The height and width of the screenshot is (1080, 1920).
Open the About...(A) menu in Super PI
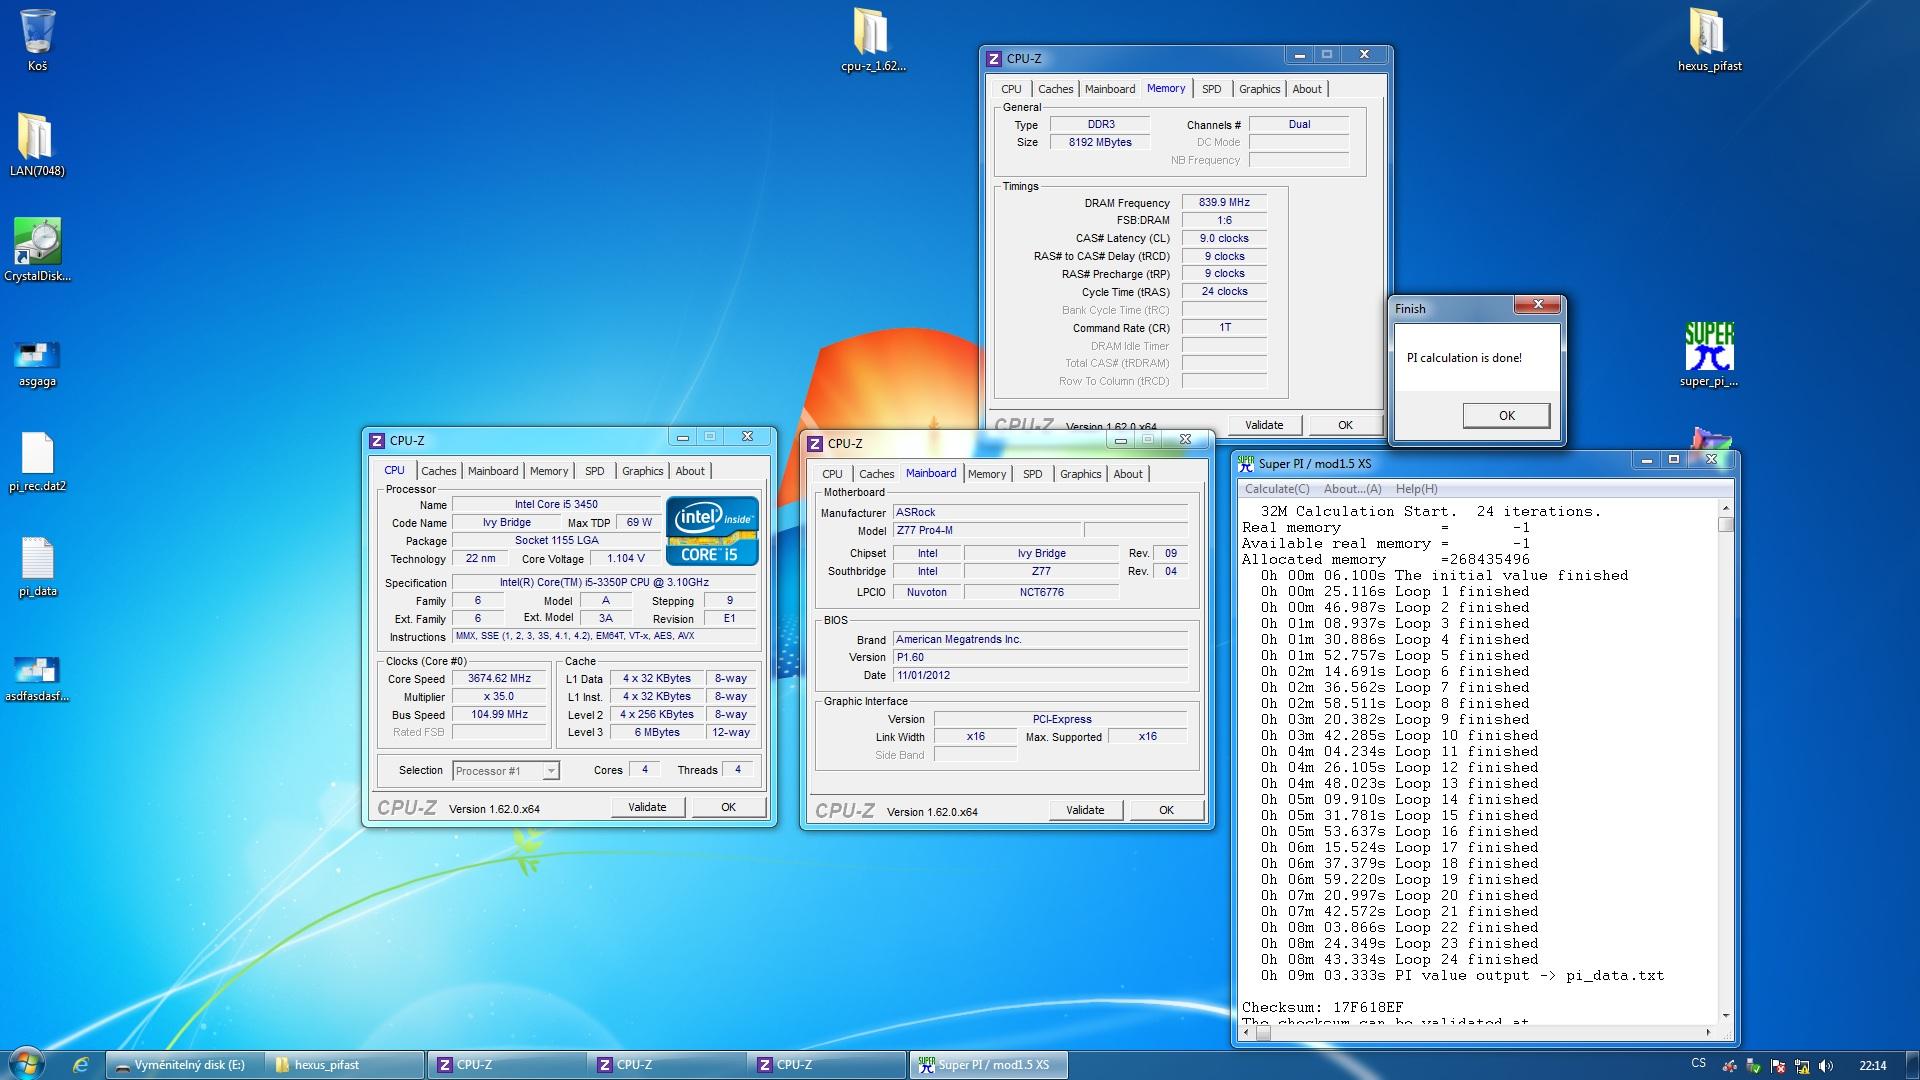click(1352, 489)
